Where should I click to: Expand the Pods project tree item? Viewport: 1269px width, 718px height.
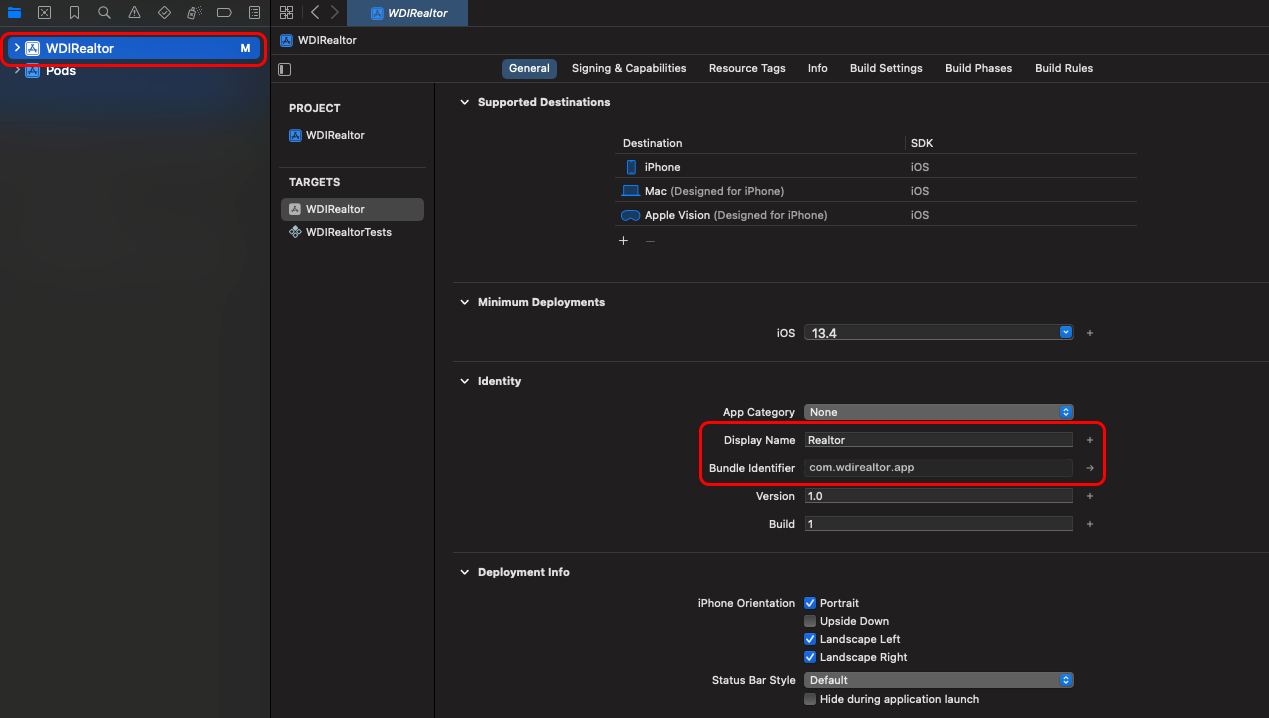pos(17,71)
